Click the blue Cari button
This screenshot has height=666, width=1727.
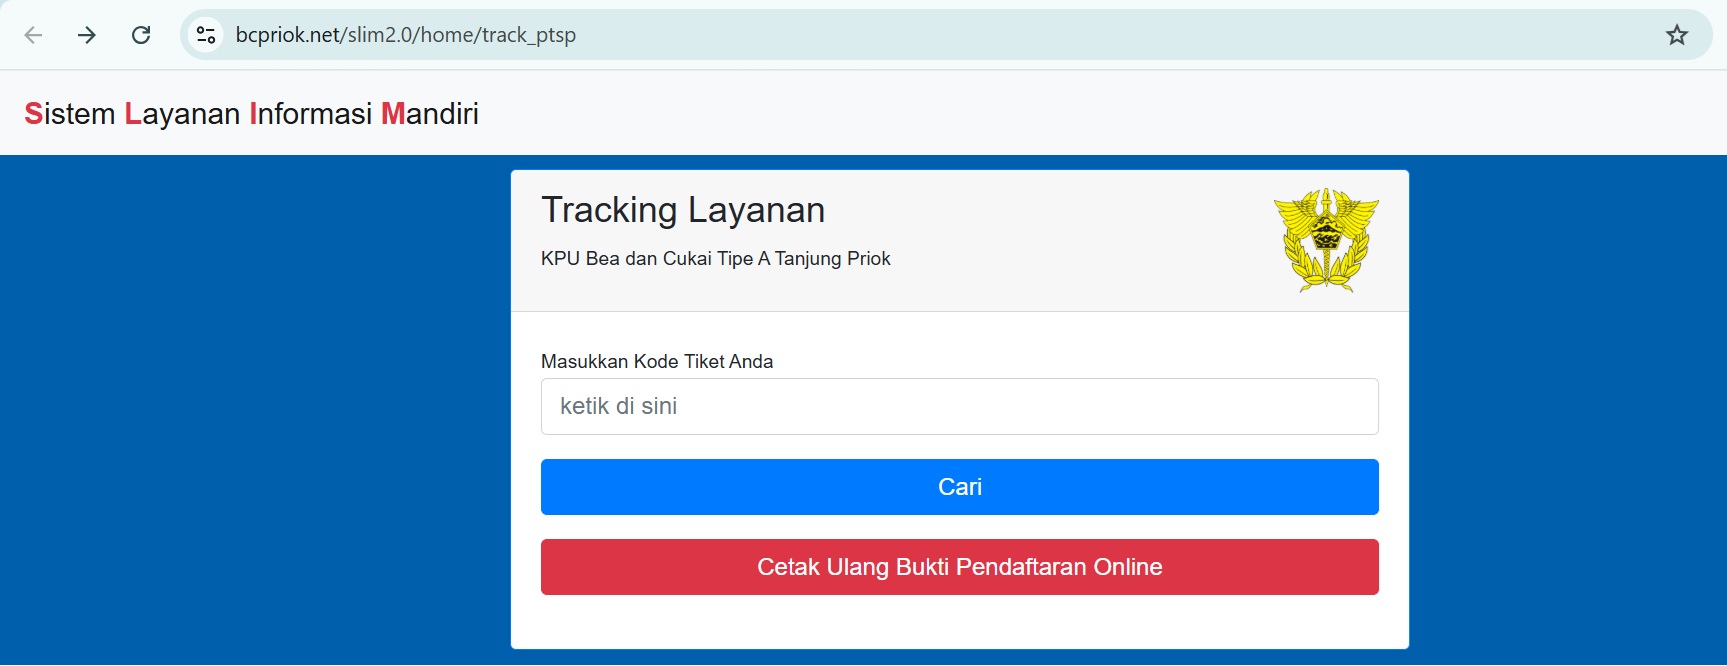click(x=960, y=487)
